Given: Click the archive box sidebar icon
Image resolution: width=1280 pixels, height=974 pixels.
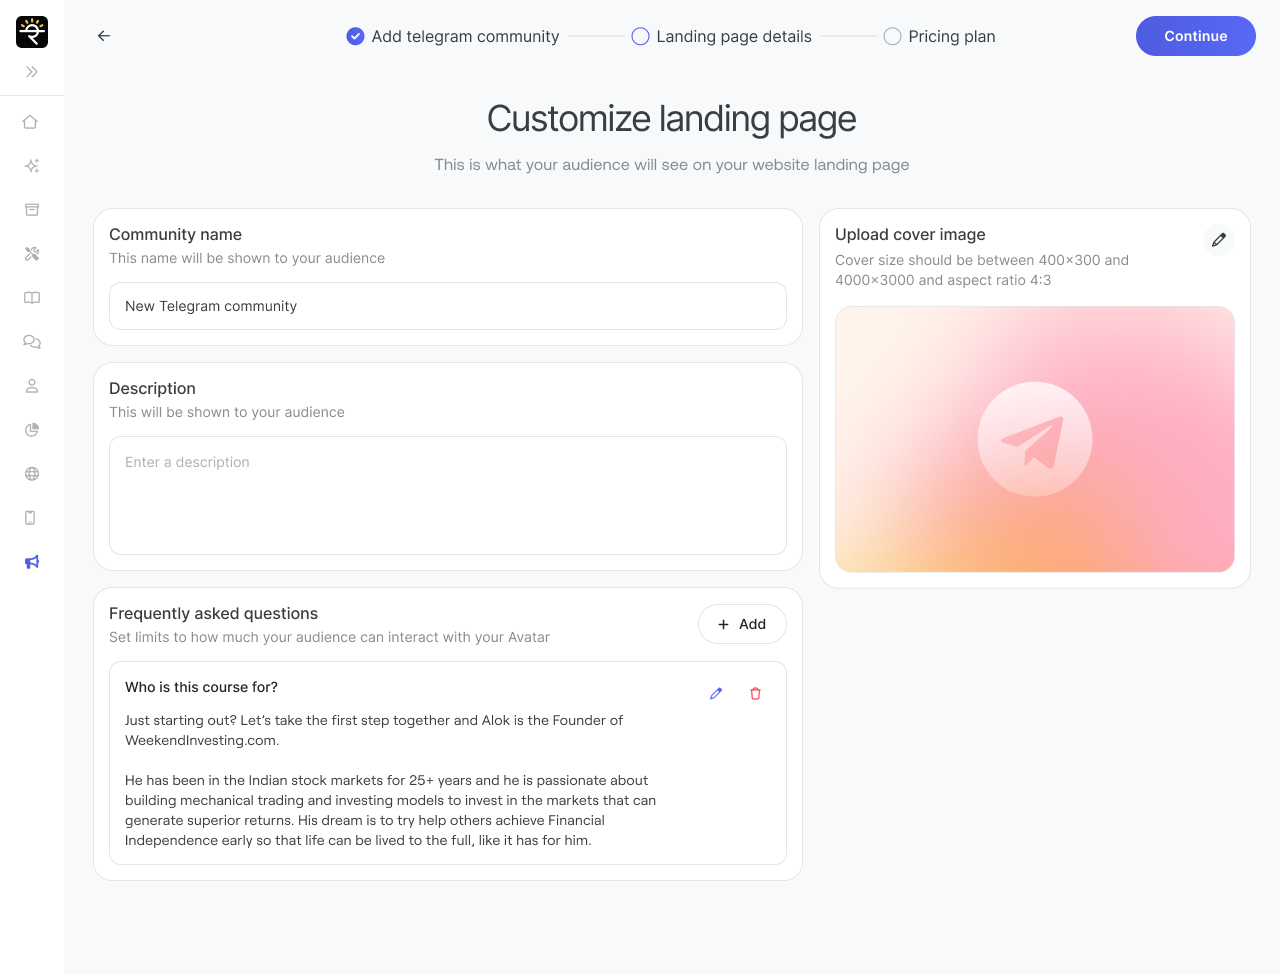Looking at the screenshot, I should [x=31, y=210].
